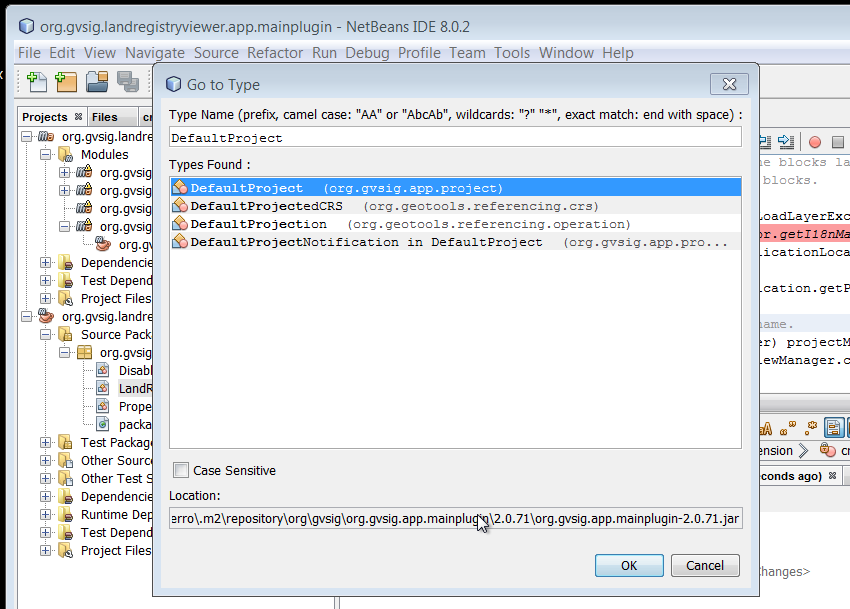Image resolution: width=850 pixels, height=609 pixels.
Task: Open the Refactor menu
Action: click(275, 53)
